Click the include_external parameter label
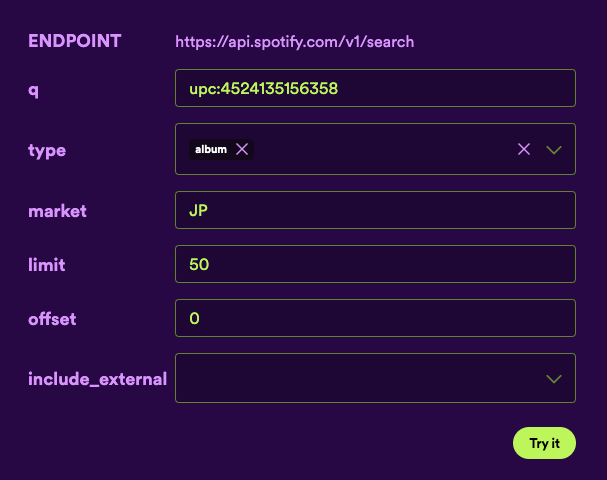Screen dimensions: 607x480 click(97, 378)
